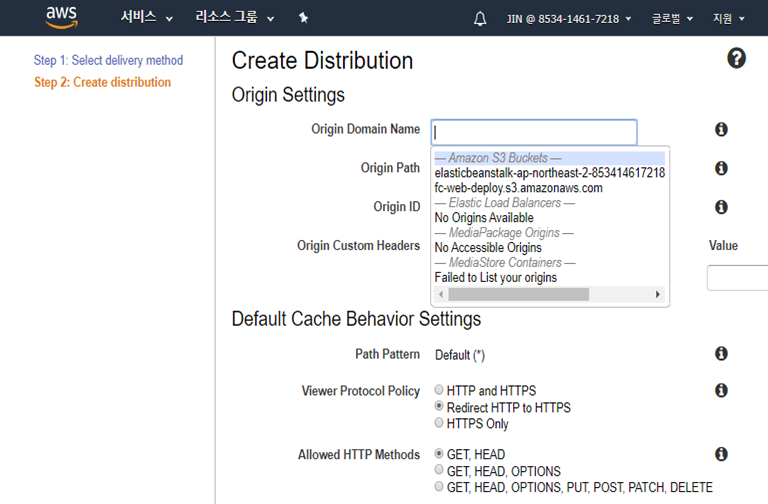Select Redirect HTTP to HTTPS option

(x=439, y=406)
